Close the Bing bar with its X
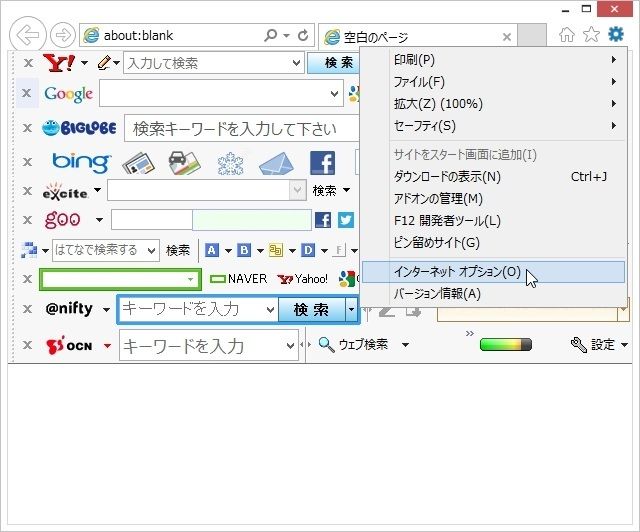This screenshot has height=532, width=640. pos(27,162)
